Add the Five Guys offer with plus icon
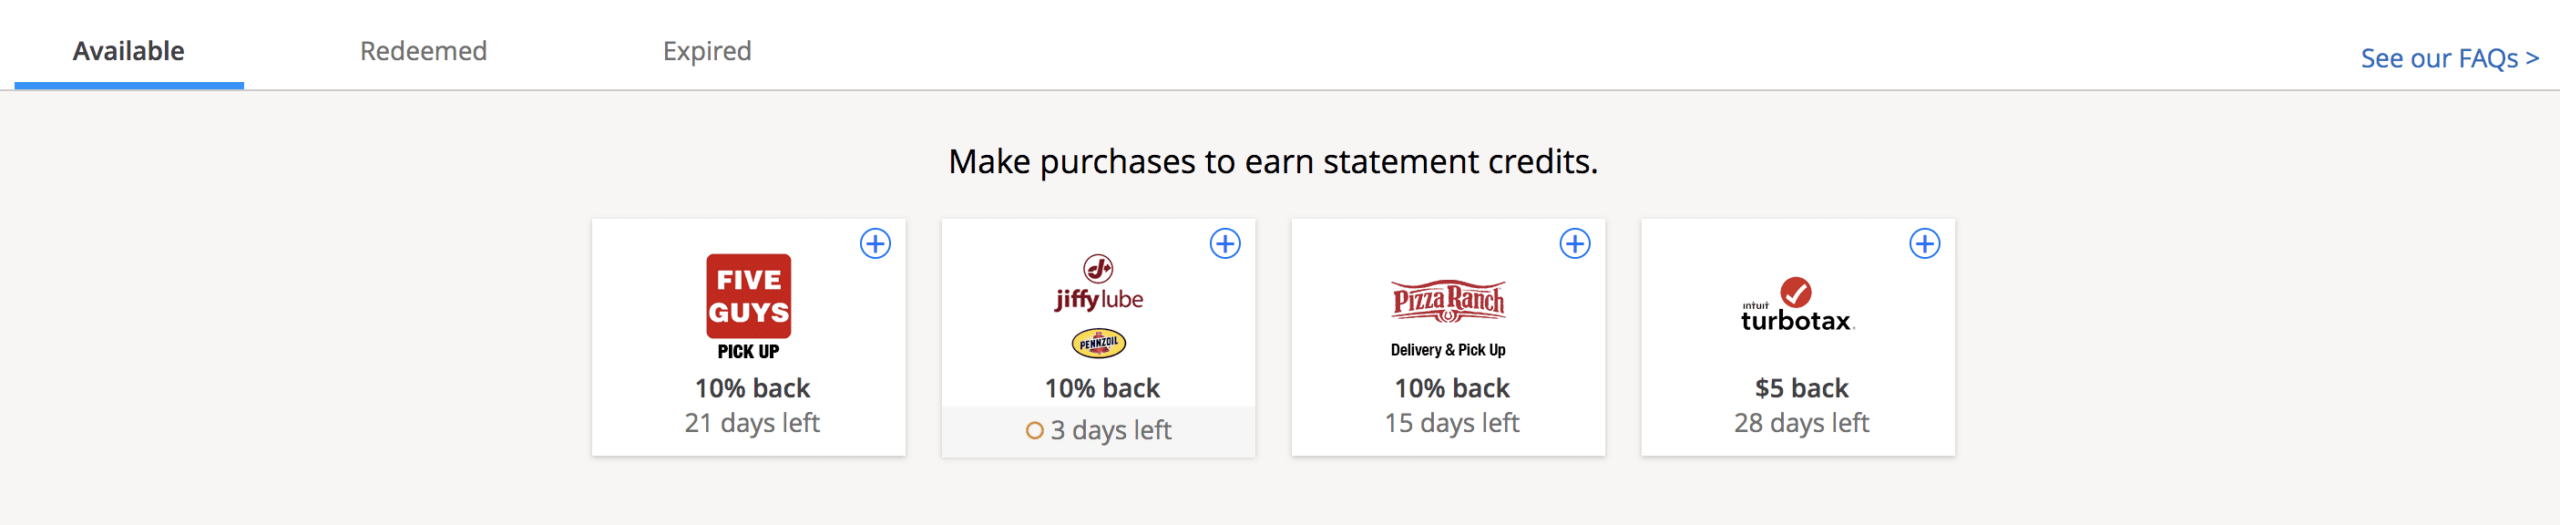Screen dimensions: 2560x525 tap(875, 244)
